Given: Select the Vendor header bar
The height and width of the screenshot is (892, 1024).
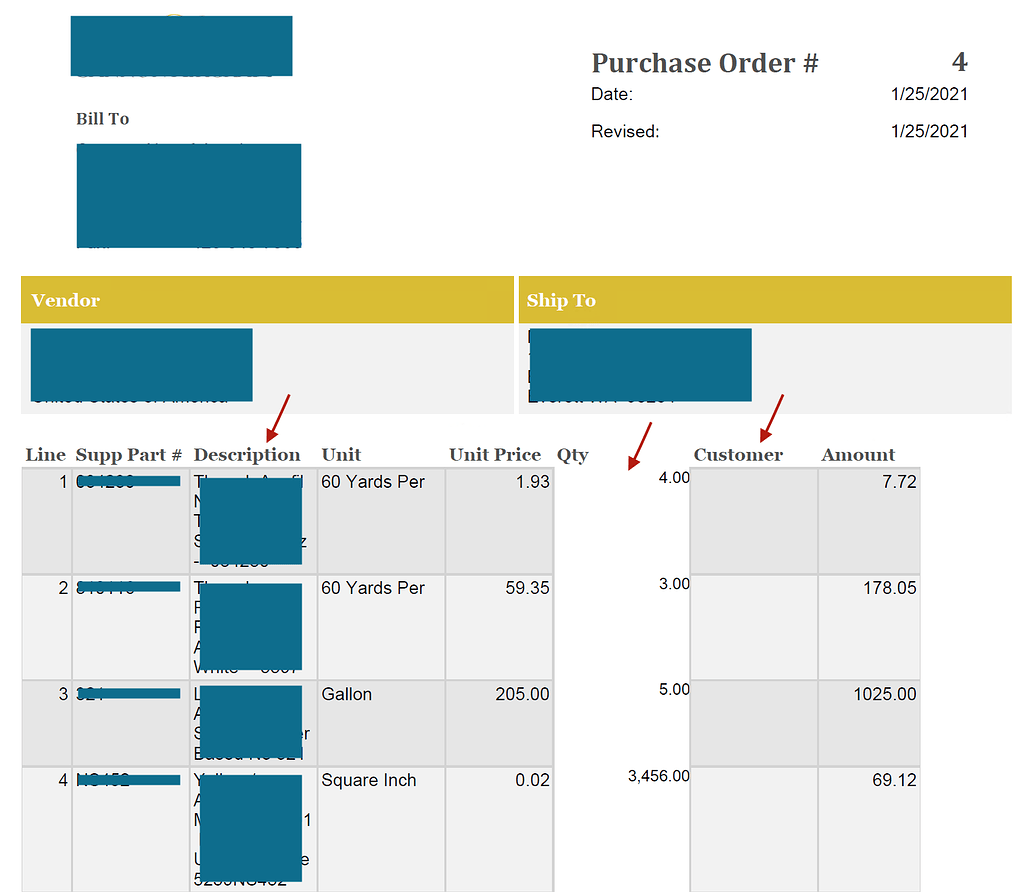Looking at the screenshot, I should [265, 299].
